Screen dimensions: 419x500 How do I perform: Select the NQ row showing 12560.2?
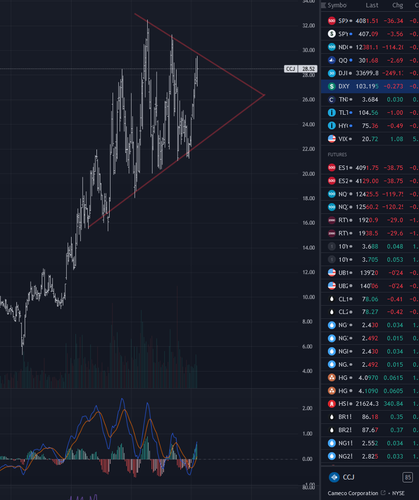point(370,207)
